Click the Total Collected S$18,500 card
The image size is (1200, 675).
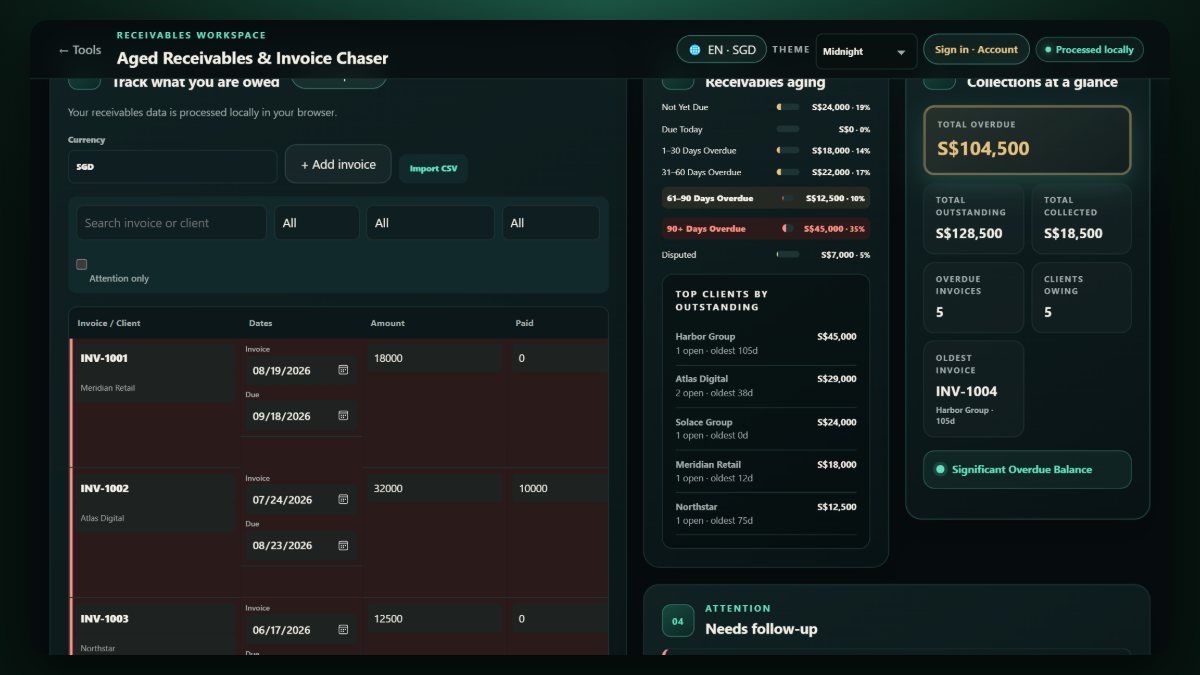pyautogui.click(x=1081, y=219)
